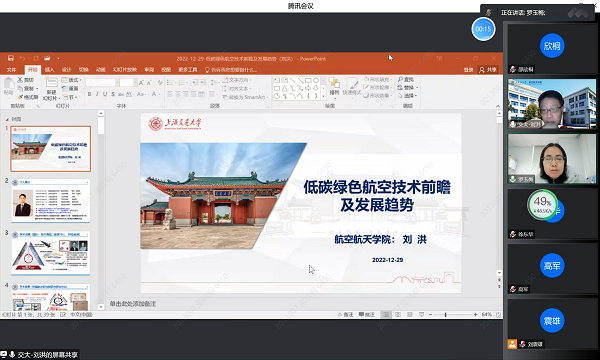Select slide 2 thumbnail with portrait photo
The width and height of the screenshot is (600, 360).
(51, 200)
